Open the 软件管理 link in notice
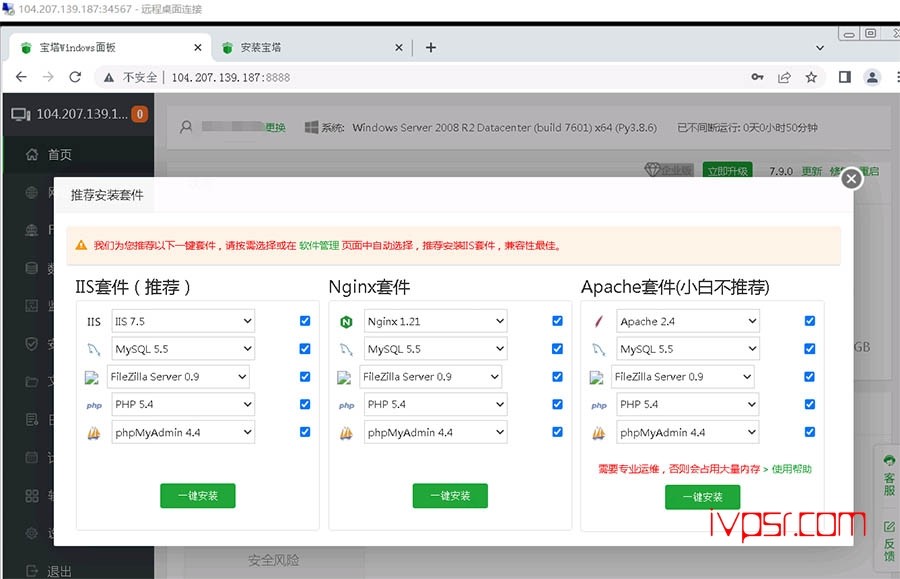Viewport: 900px width, 579px height. 319,246
